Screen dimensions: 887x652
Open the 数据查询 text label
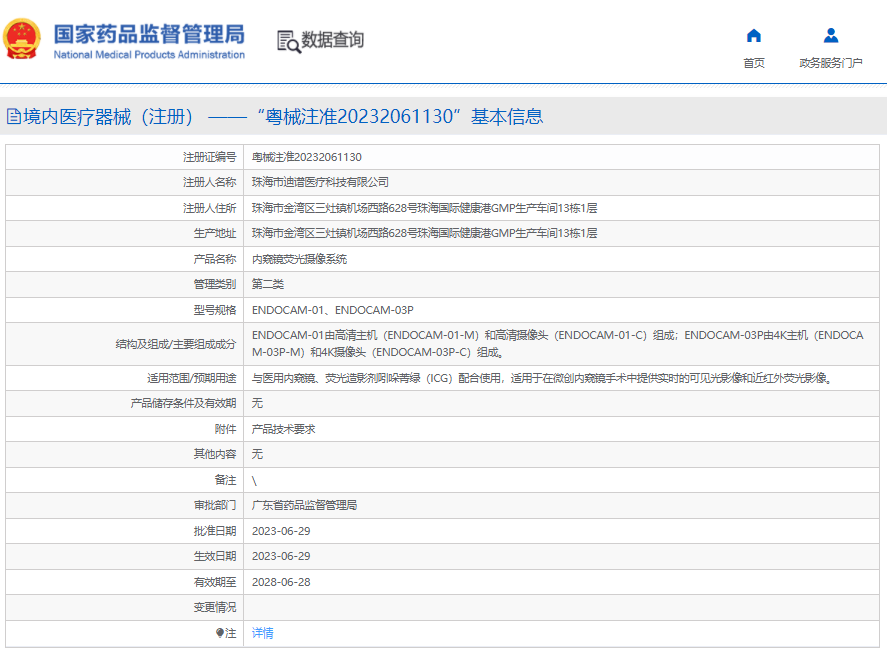[x=333, y=41]
